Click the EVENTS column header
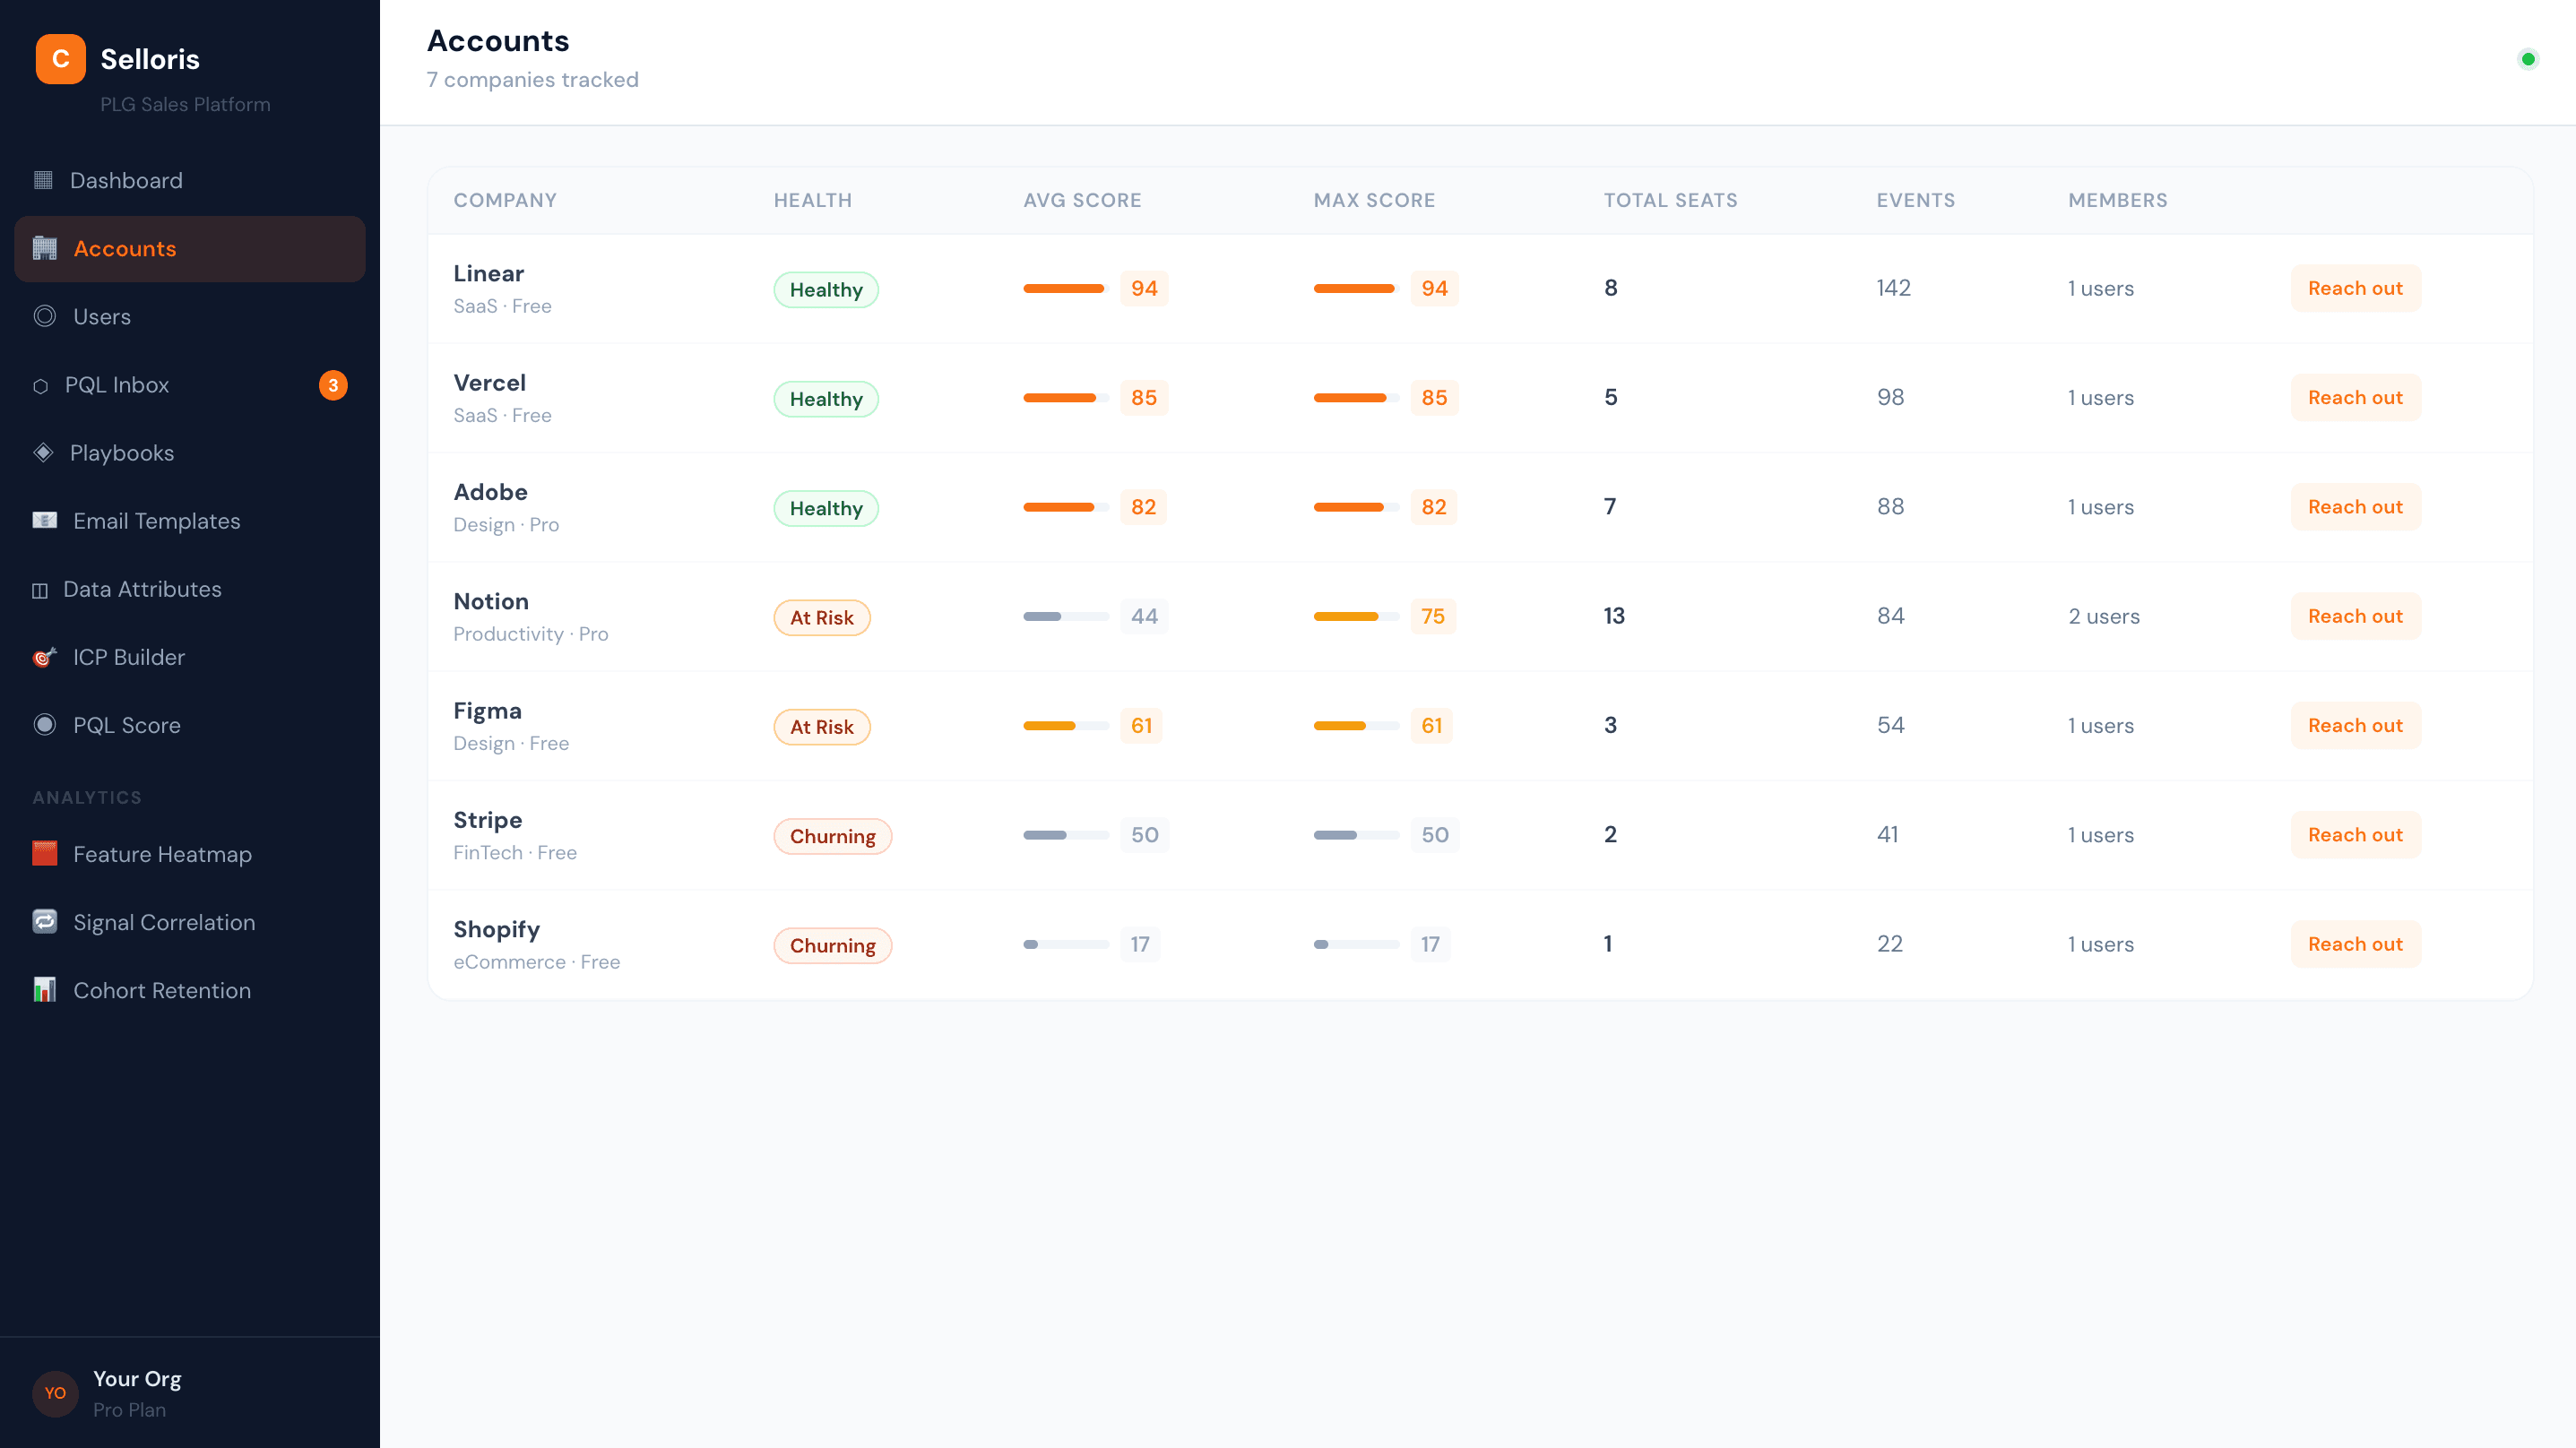 pos(1915,200)
